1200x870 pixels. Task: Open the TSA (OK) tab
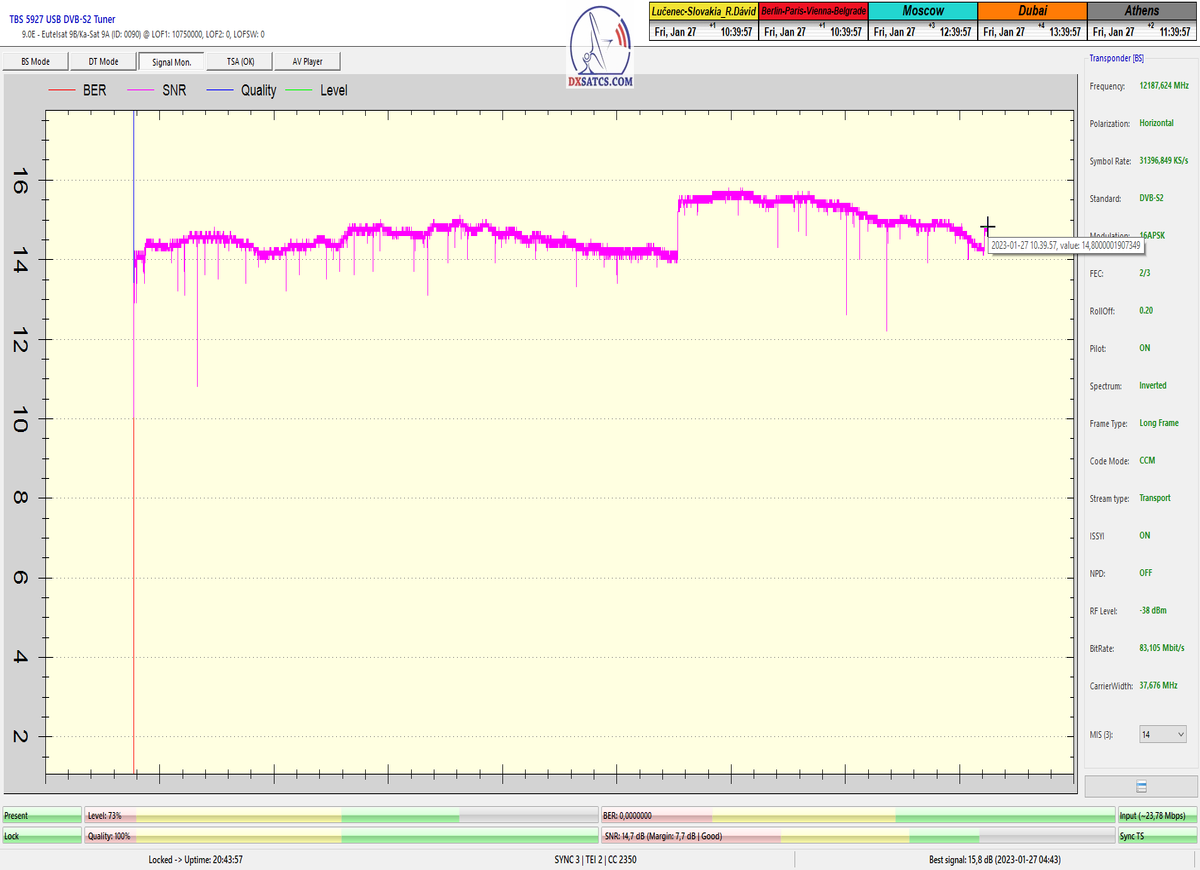point(240,61)
